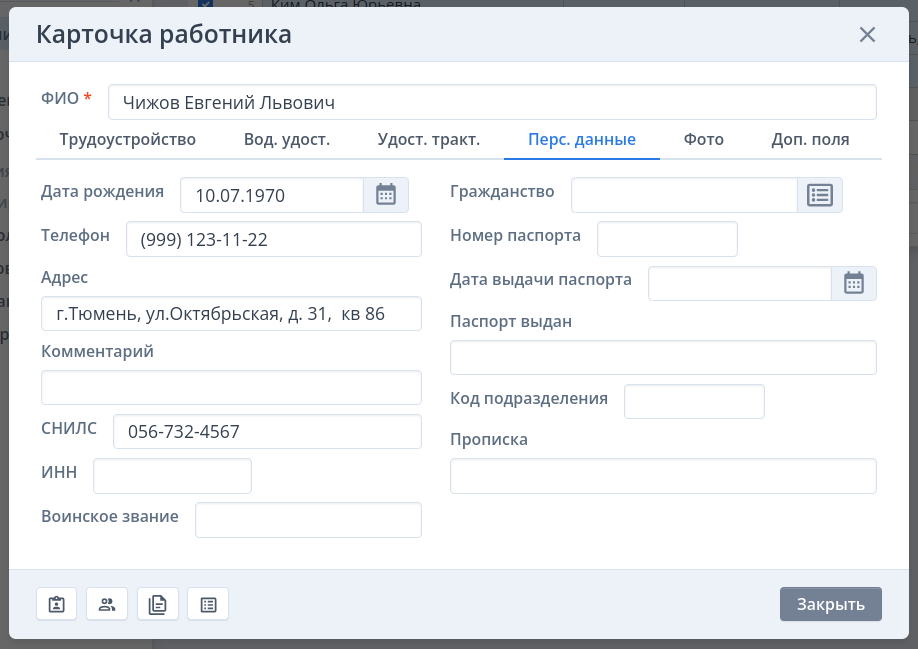Click the ID badge icon in footer
The height and width of the screenshot is (649, 918).
click(57, 604)
